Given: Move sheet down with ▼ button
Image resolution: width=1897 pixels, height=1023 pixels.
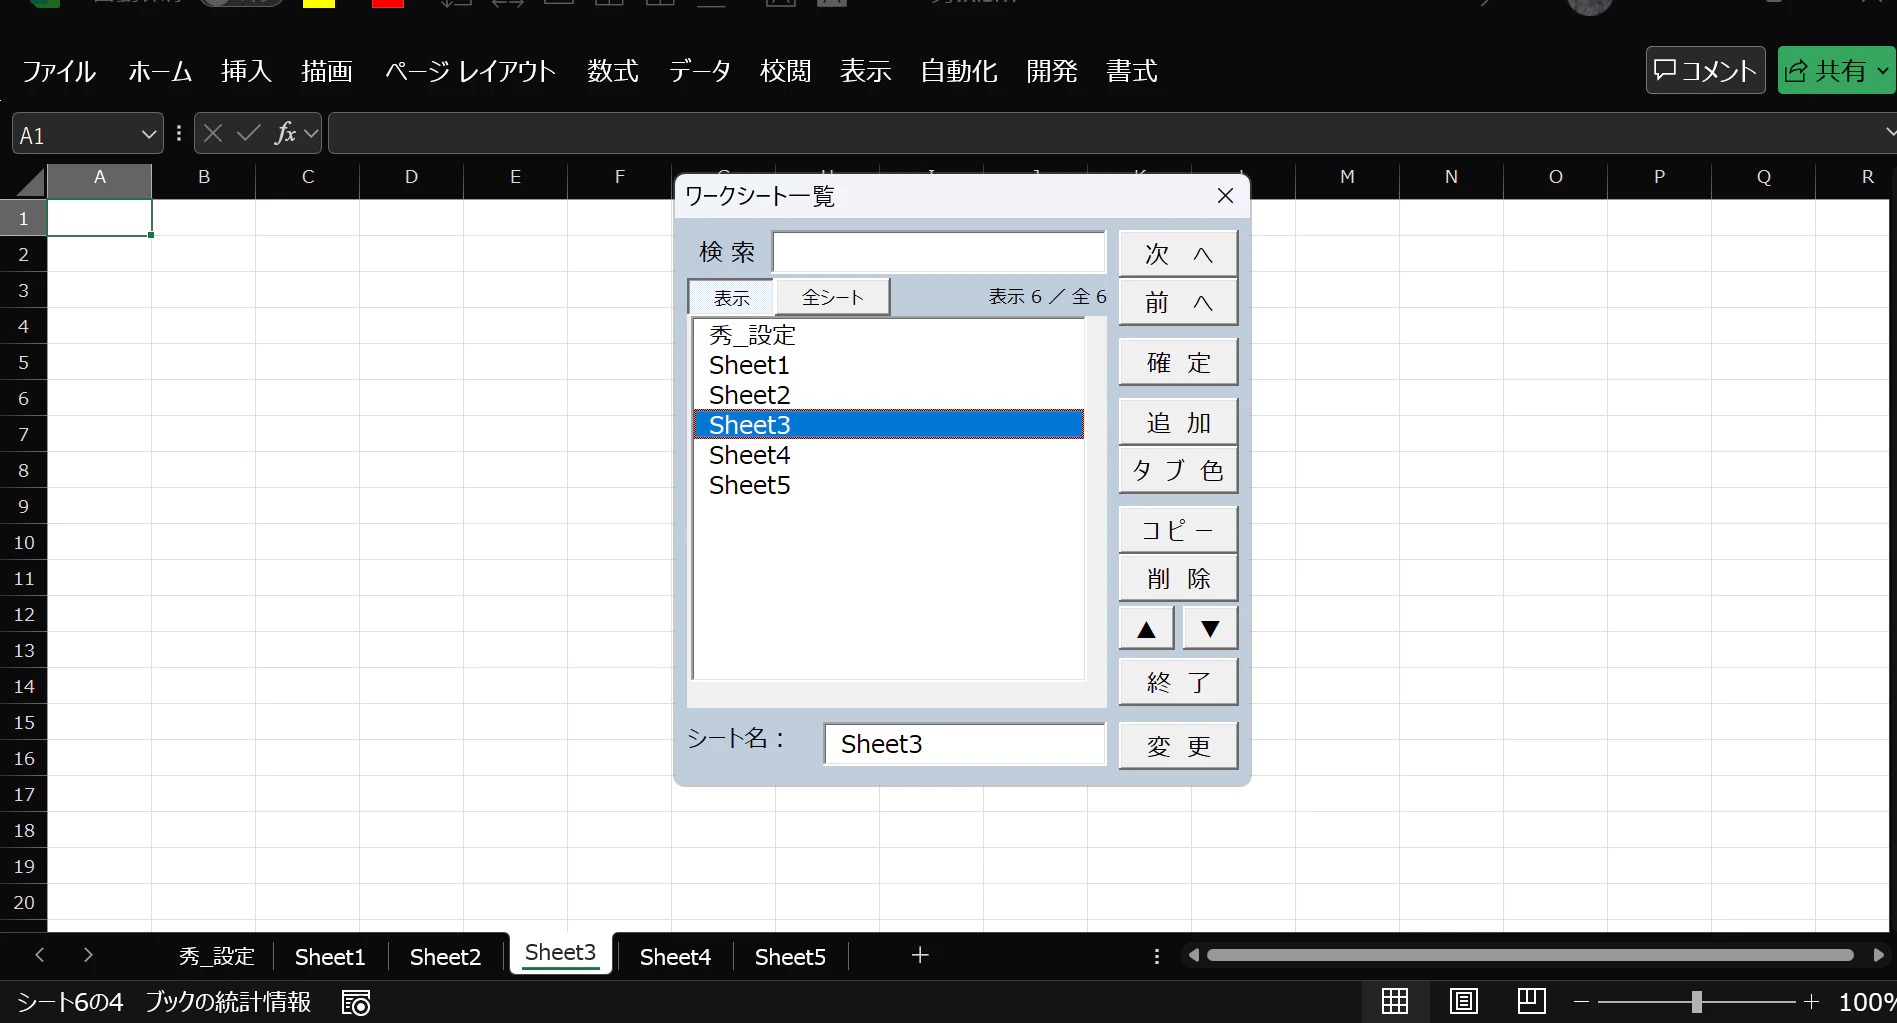Looking at the screenshot, I should (x=1210, y=629).
